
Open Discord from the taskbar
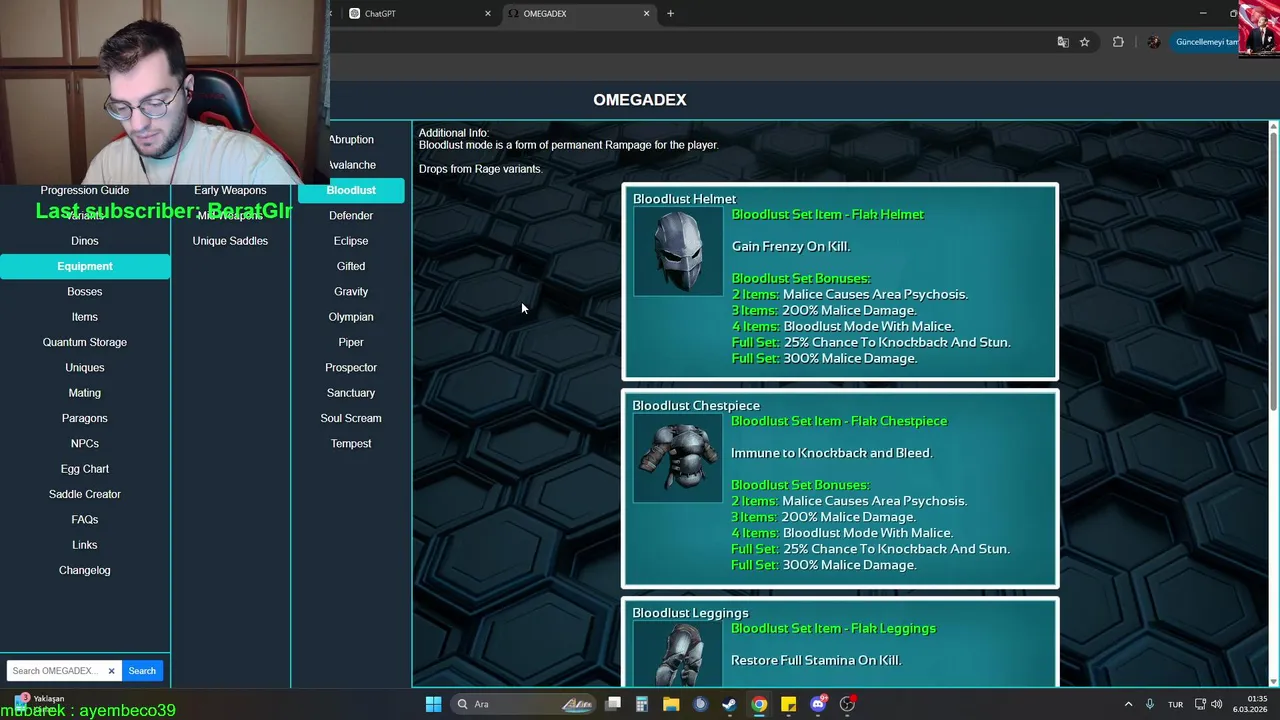[818, 704]
